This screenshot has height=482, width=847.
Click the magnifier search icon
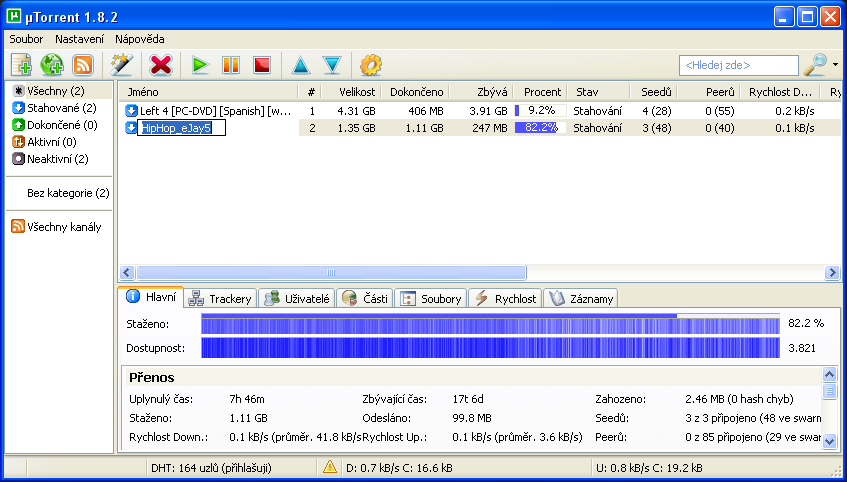[815, 65]
